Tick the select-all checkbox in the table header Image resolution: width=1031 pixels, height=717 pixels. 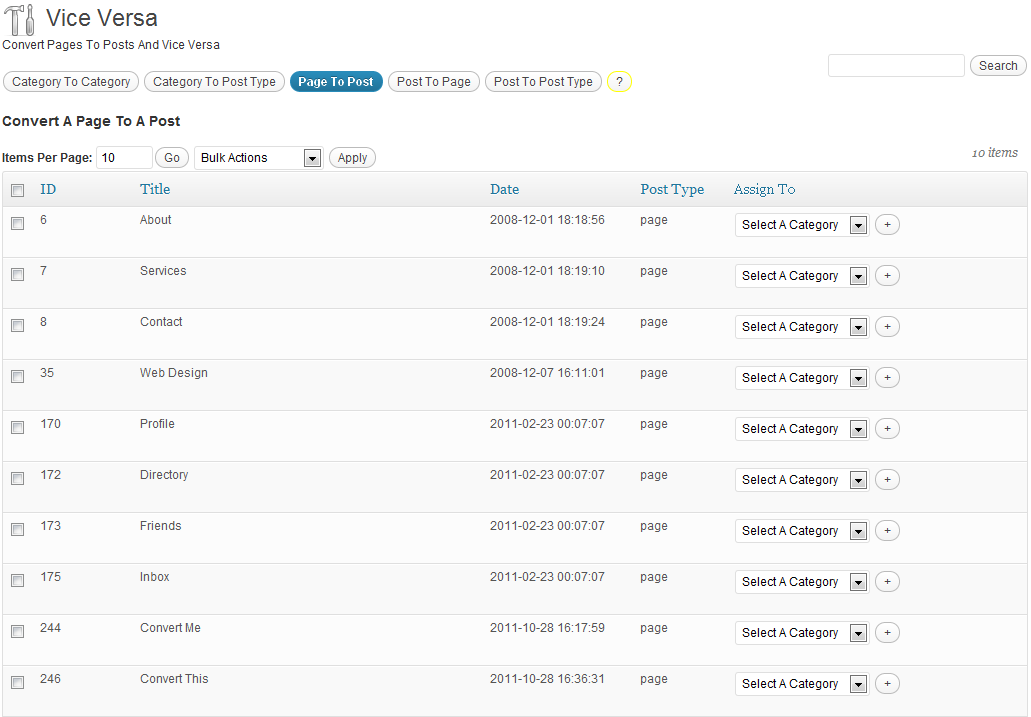click(17, 190)
